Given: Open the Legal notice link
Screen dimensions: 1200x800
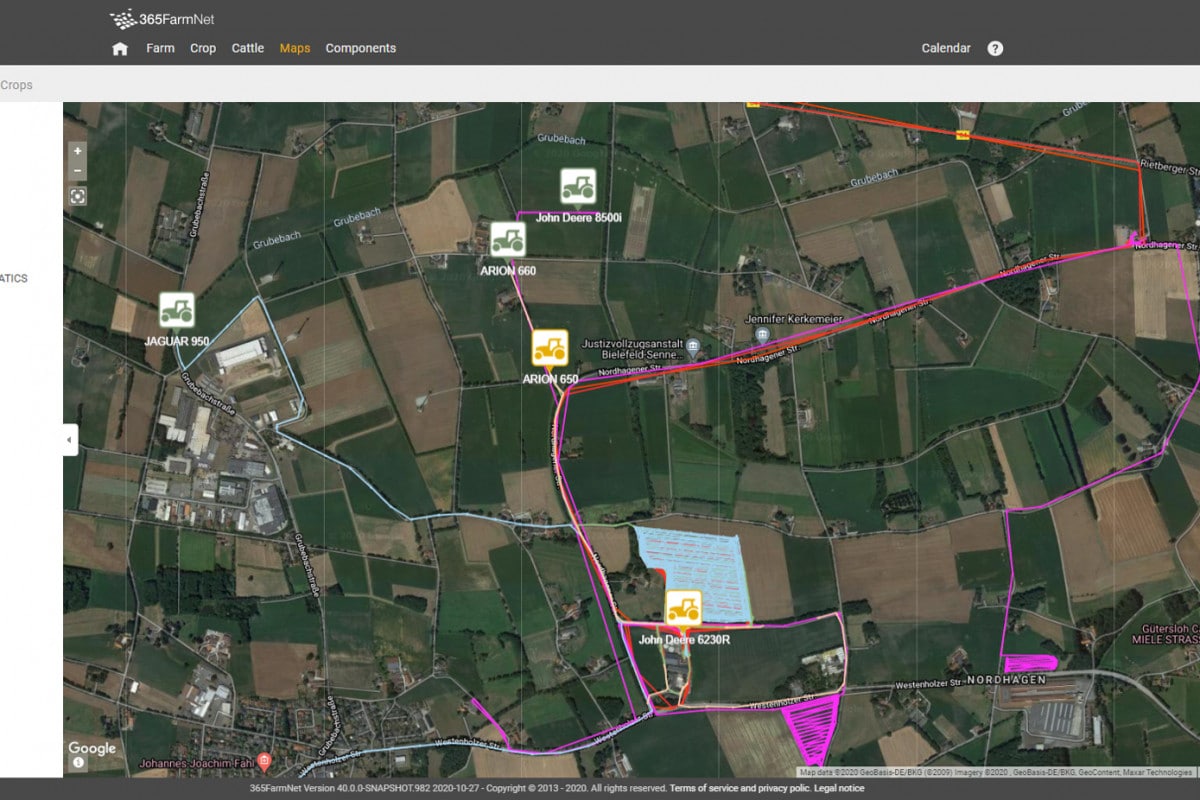Looking at the screenshot, I should click(x=839, y=789).
